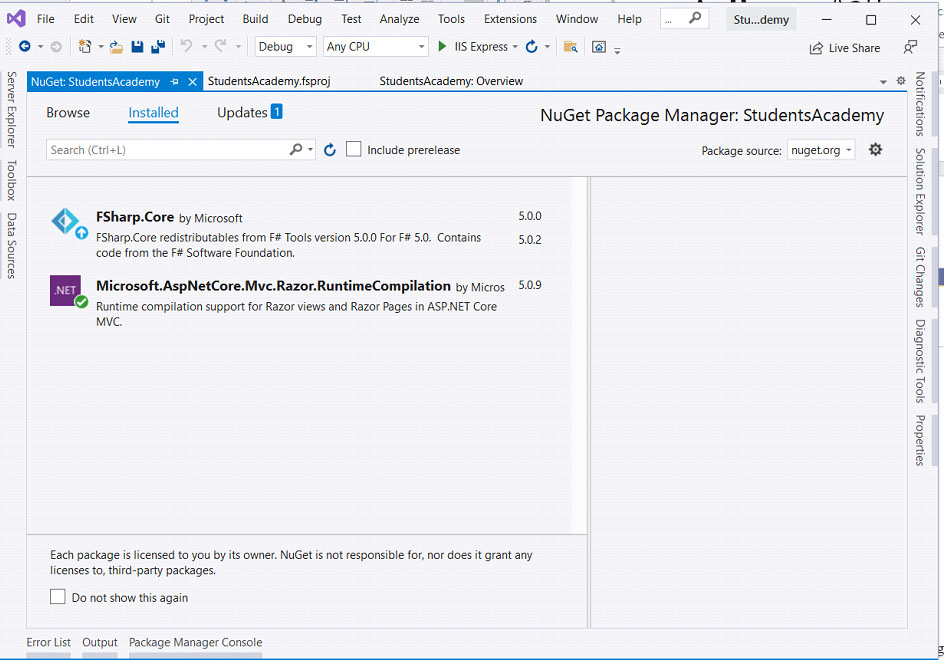This screenshot has height=660, width=944.
Task: Open the Tools menu
Action: (451, 19)
